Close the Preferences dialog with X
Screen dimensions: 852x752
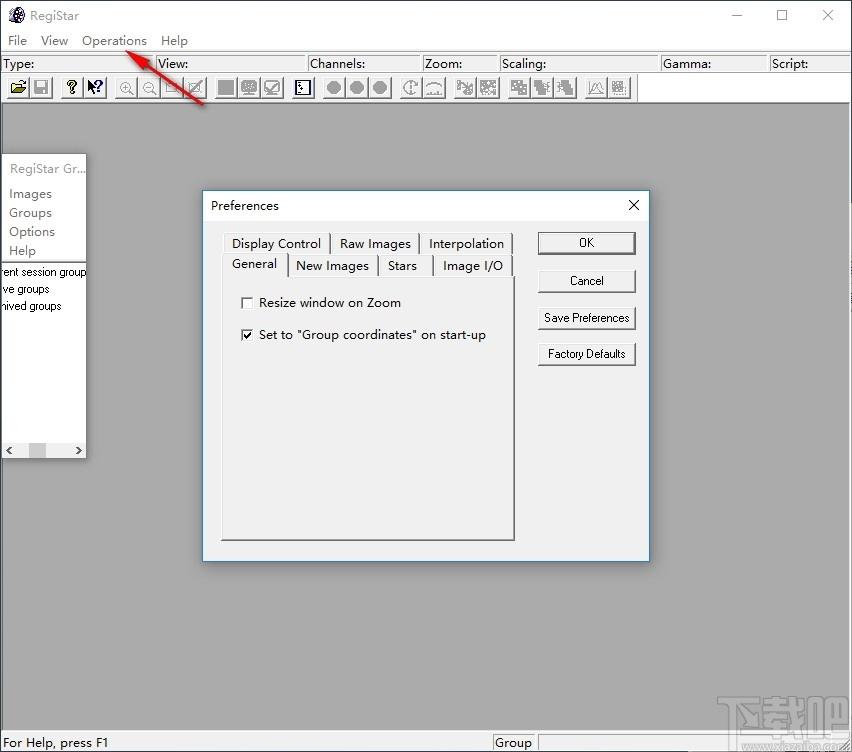(x=634, y=205)
